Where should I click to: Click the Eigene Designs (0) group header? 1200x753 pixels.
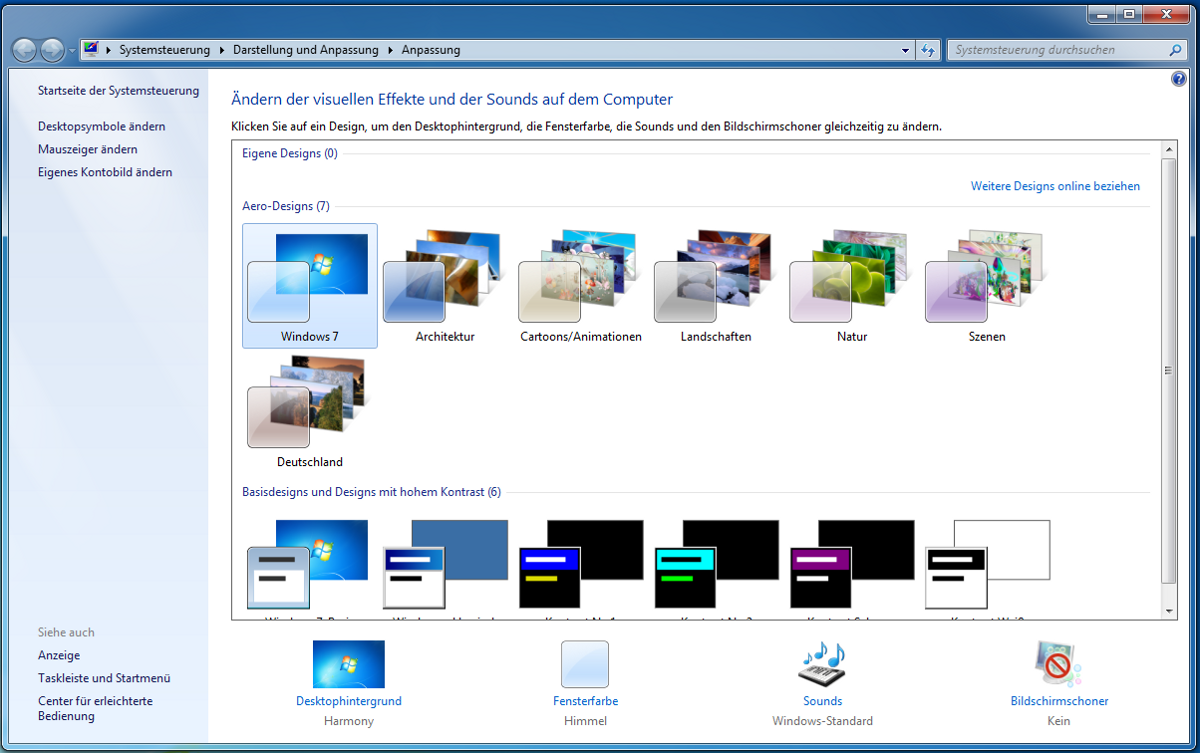(290, 153)
